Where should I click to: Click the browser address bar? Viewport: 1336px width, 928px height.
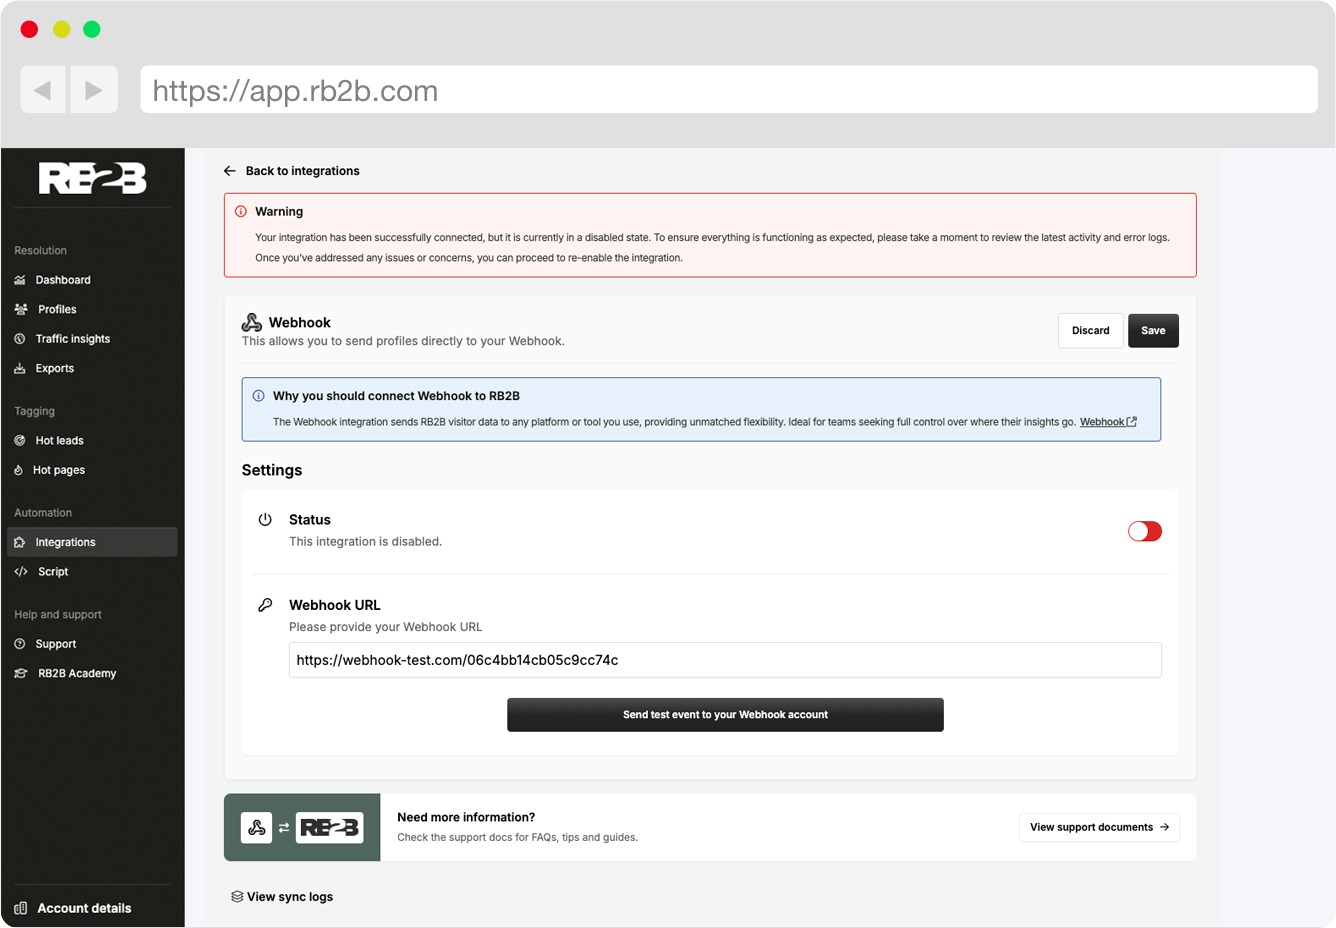pos(729,90)
